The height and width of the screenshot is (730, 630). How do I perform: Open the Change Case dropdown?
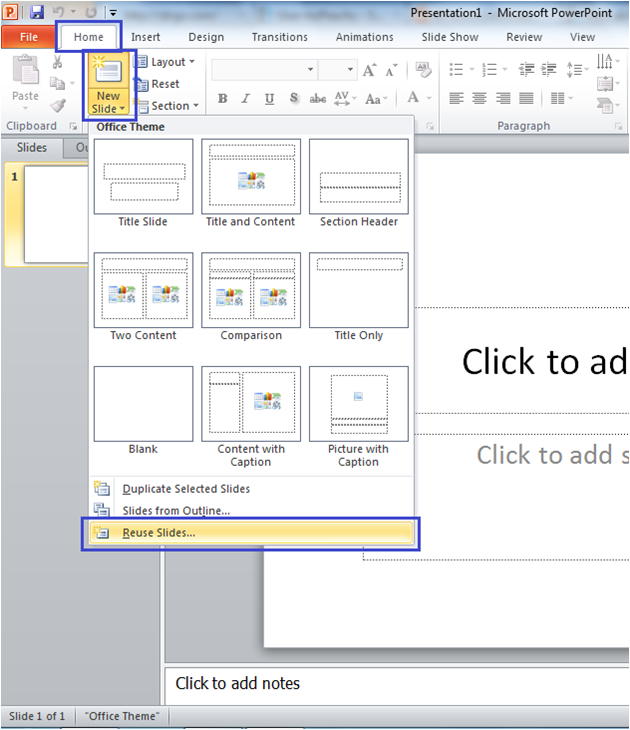click(376, 99)
